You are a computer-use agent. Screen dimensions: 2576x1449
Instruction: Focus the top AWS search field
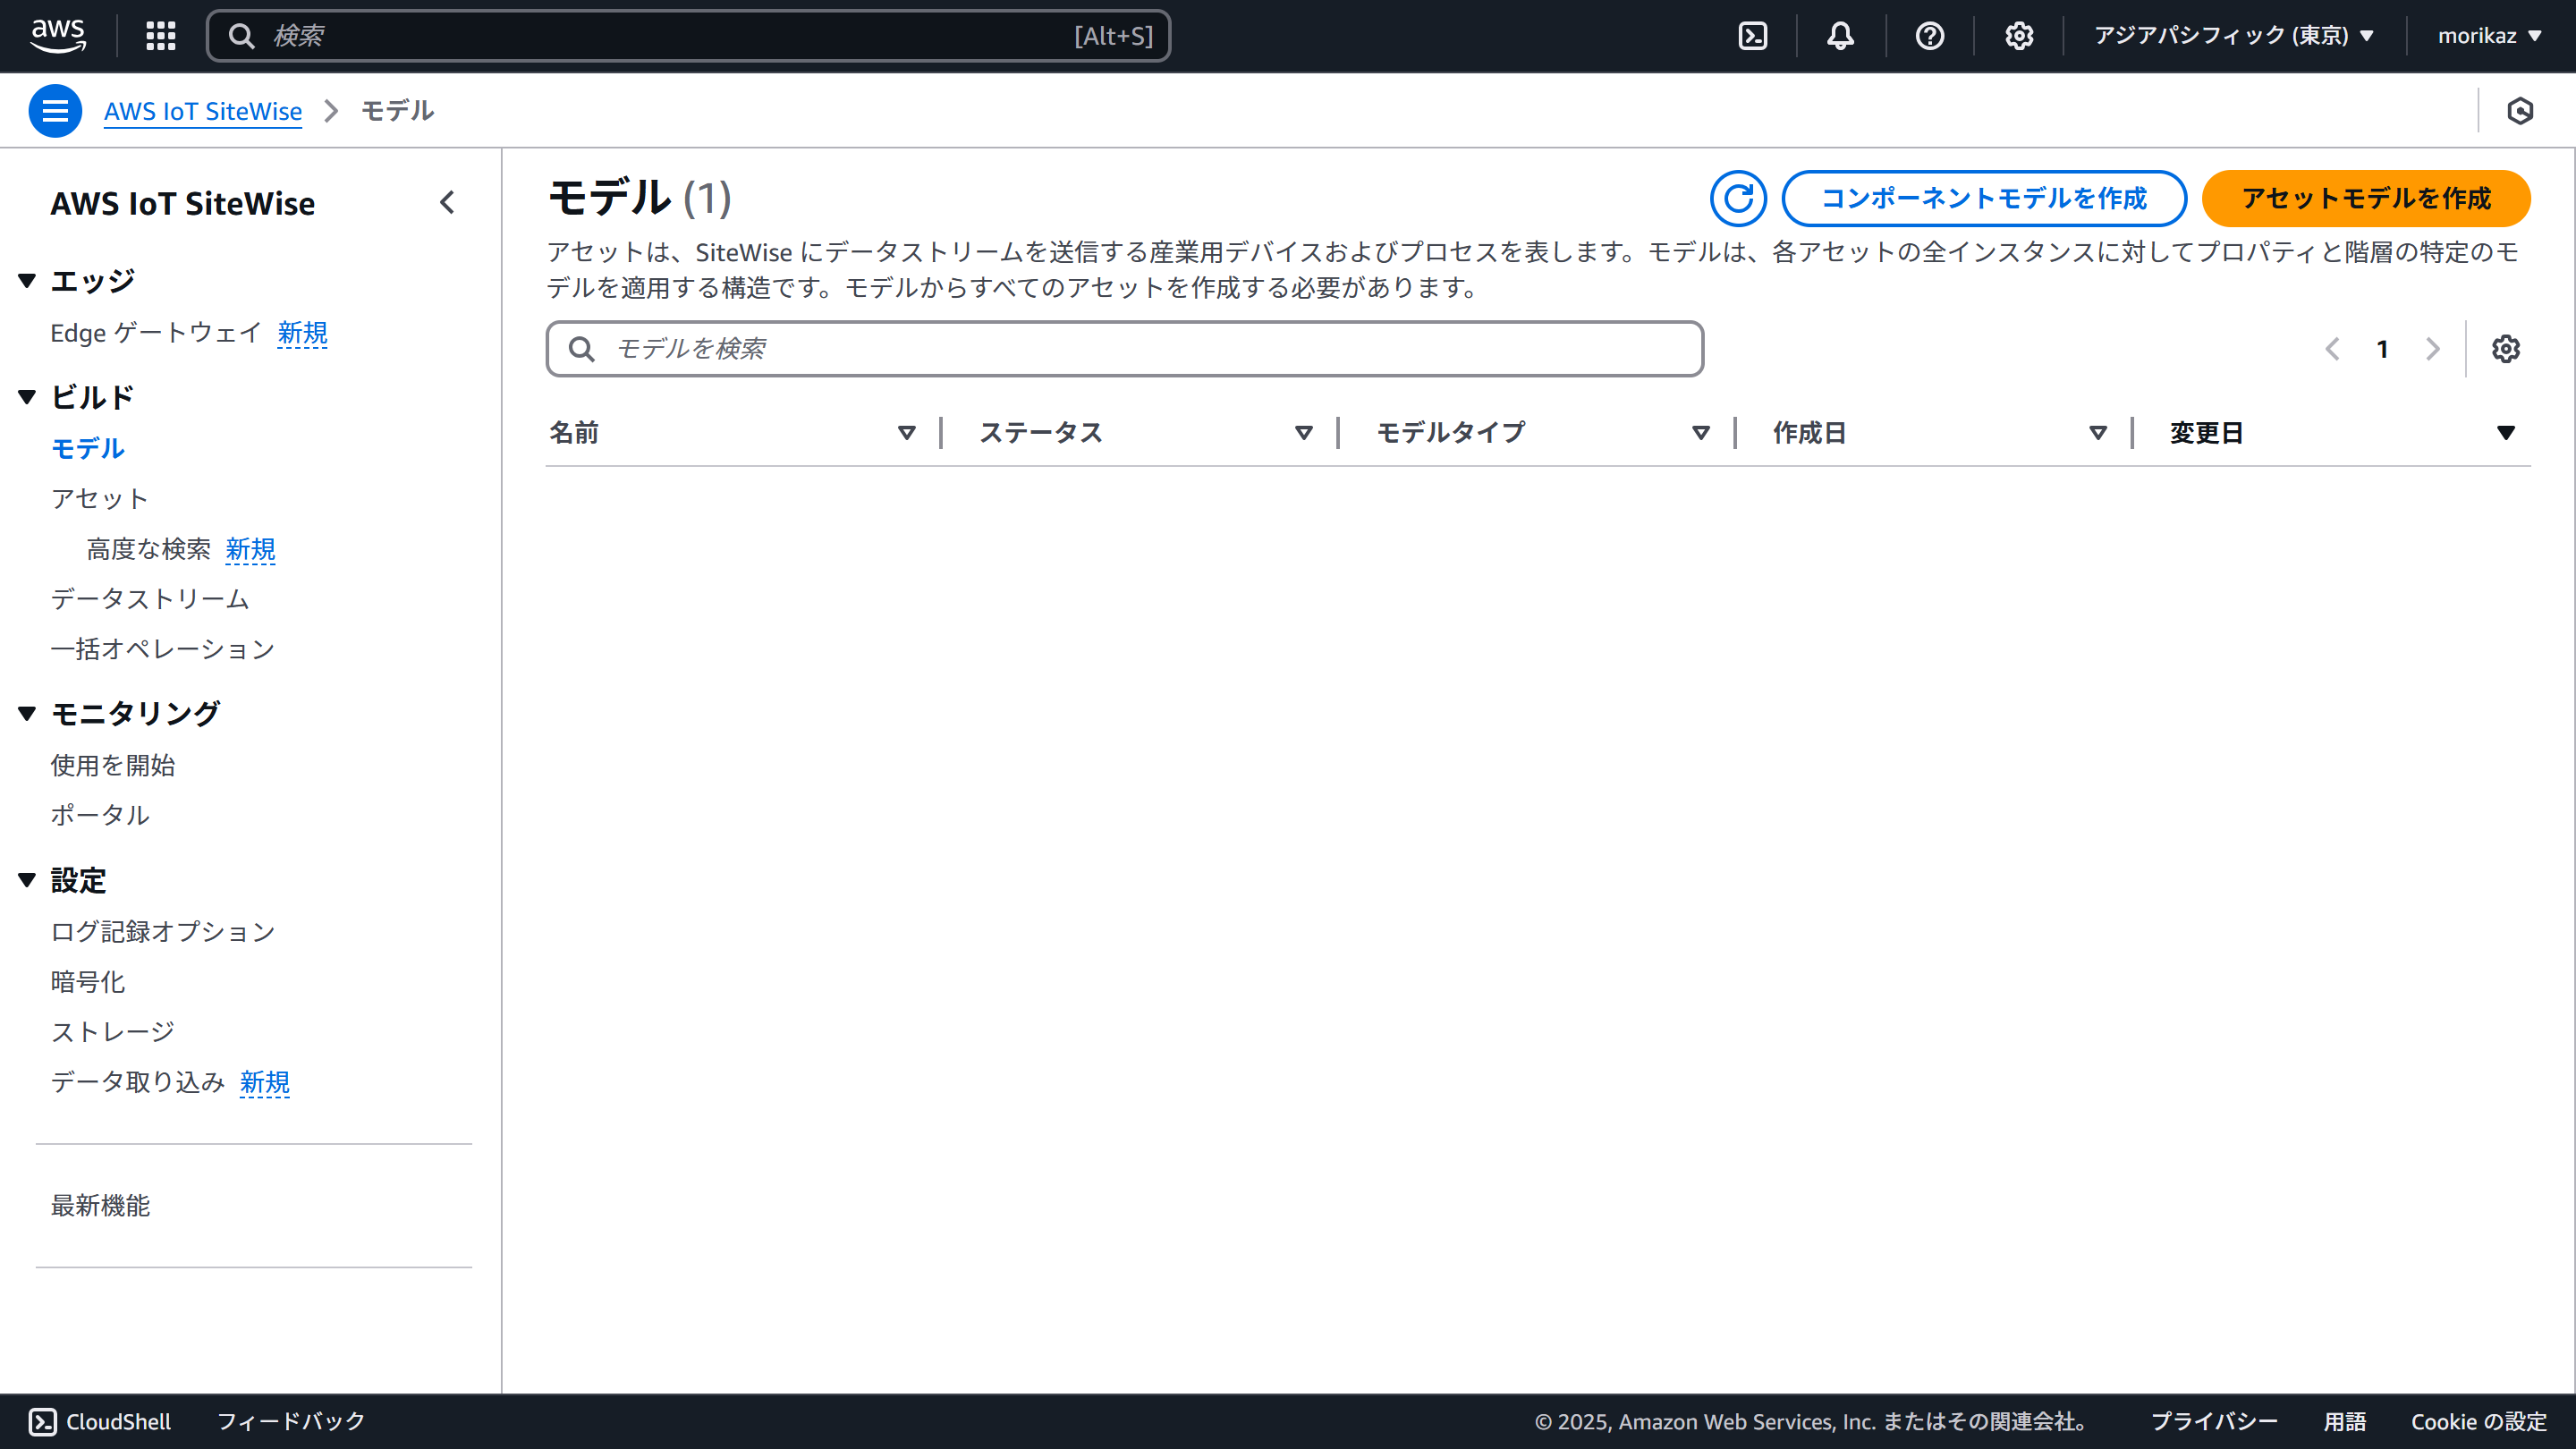(x=688, y=36)
